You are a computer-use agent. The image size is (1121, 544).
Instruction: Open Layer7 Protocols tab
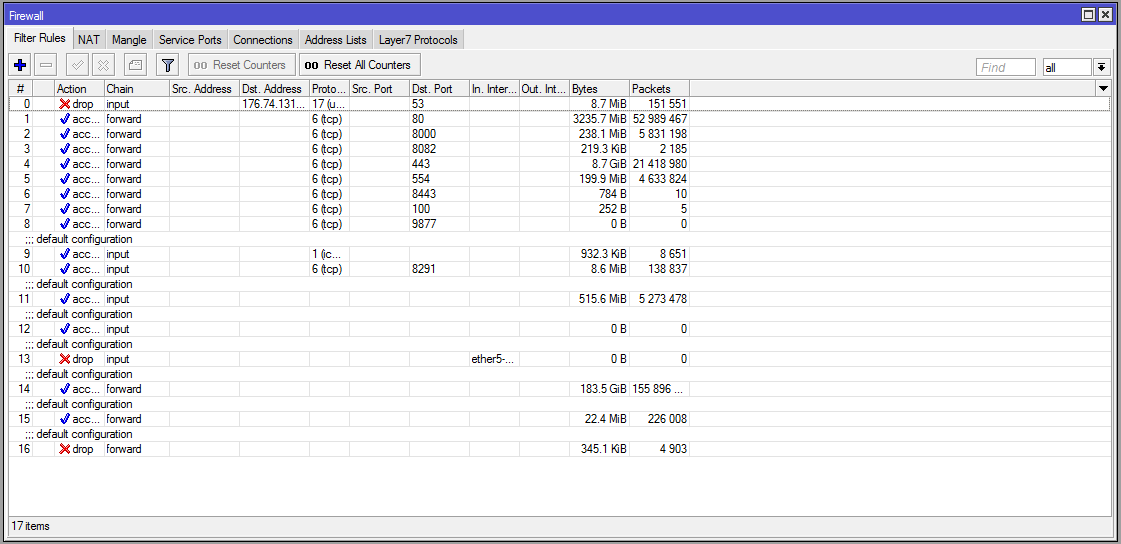(418, 40)
